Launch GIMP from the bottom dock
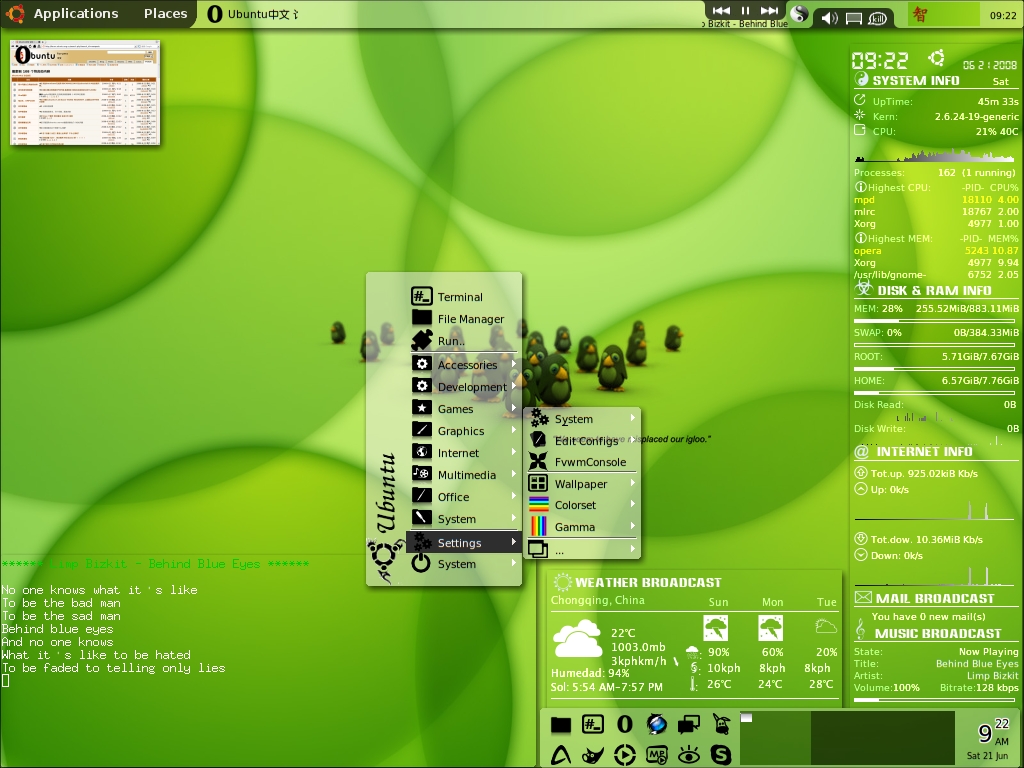 pos(592,755)
